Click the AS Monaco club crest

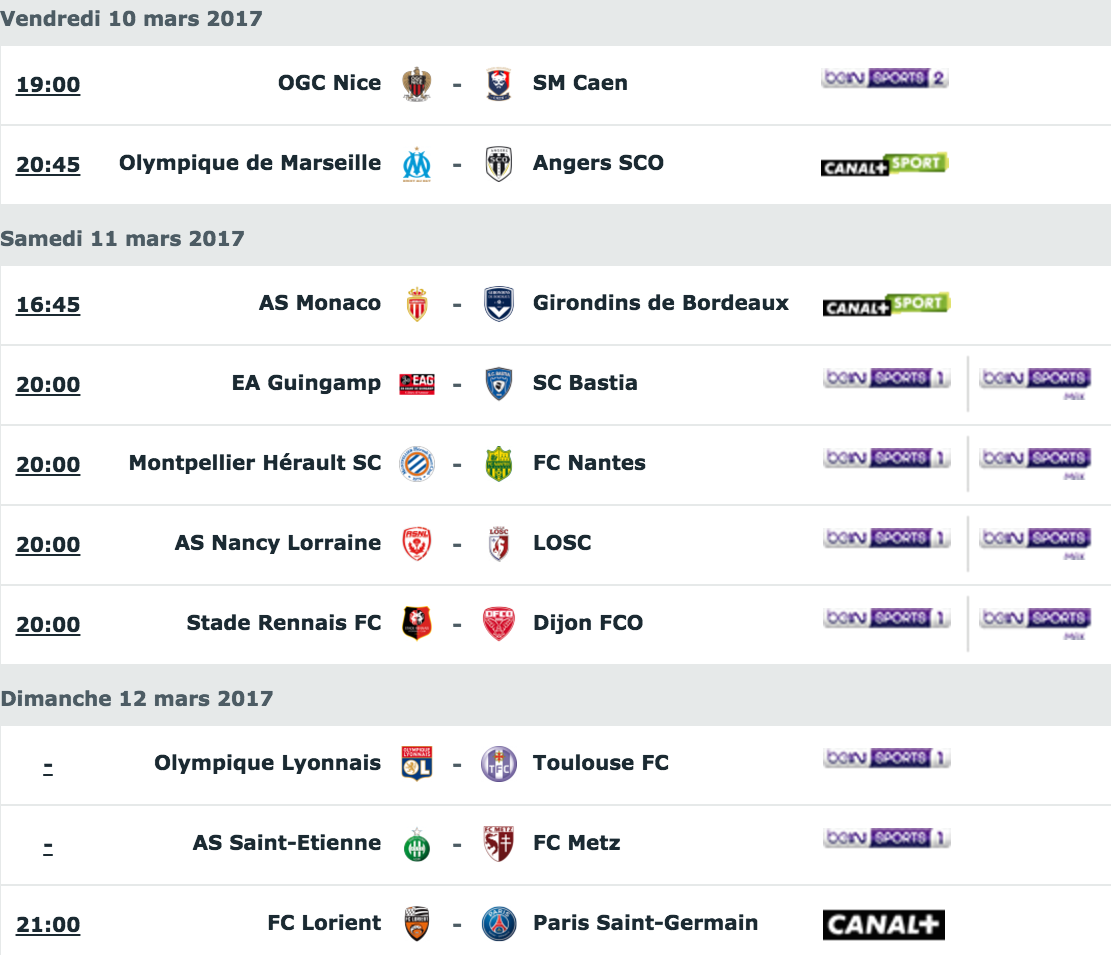tap(417, 305)
